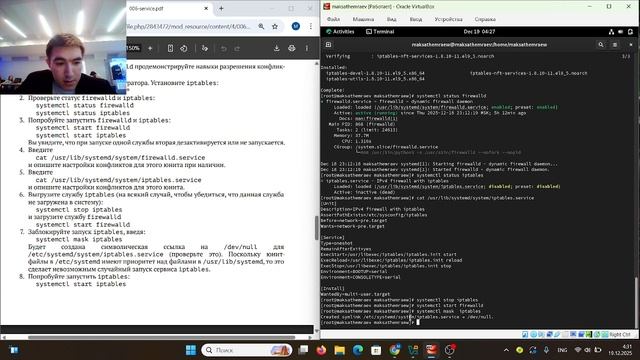The width and height of the screenshot is (640, 360).
Task: Click the PDF viewer horizontal scrollbar
Action: point(161,337)
